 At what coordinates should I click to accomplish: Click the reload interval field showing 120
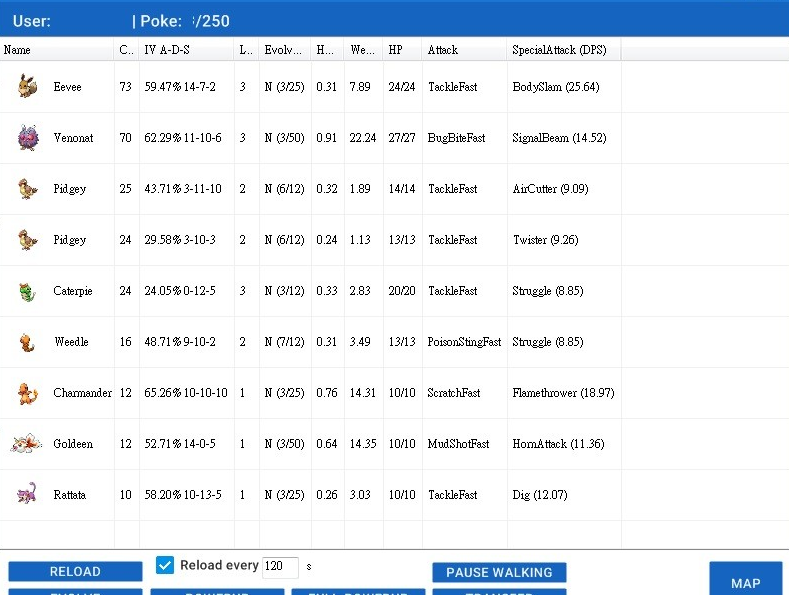click(280, 566)
